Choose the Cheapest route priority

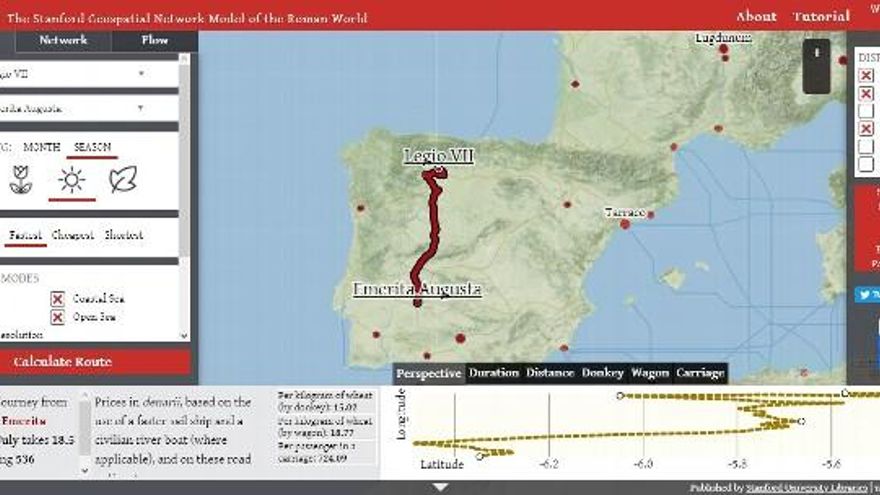(x=72, y=235)
